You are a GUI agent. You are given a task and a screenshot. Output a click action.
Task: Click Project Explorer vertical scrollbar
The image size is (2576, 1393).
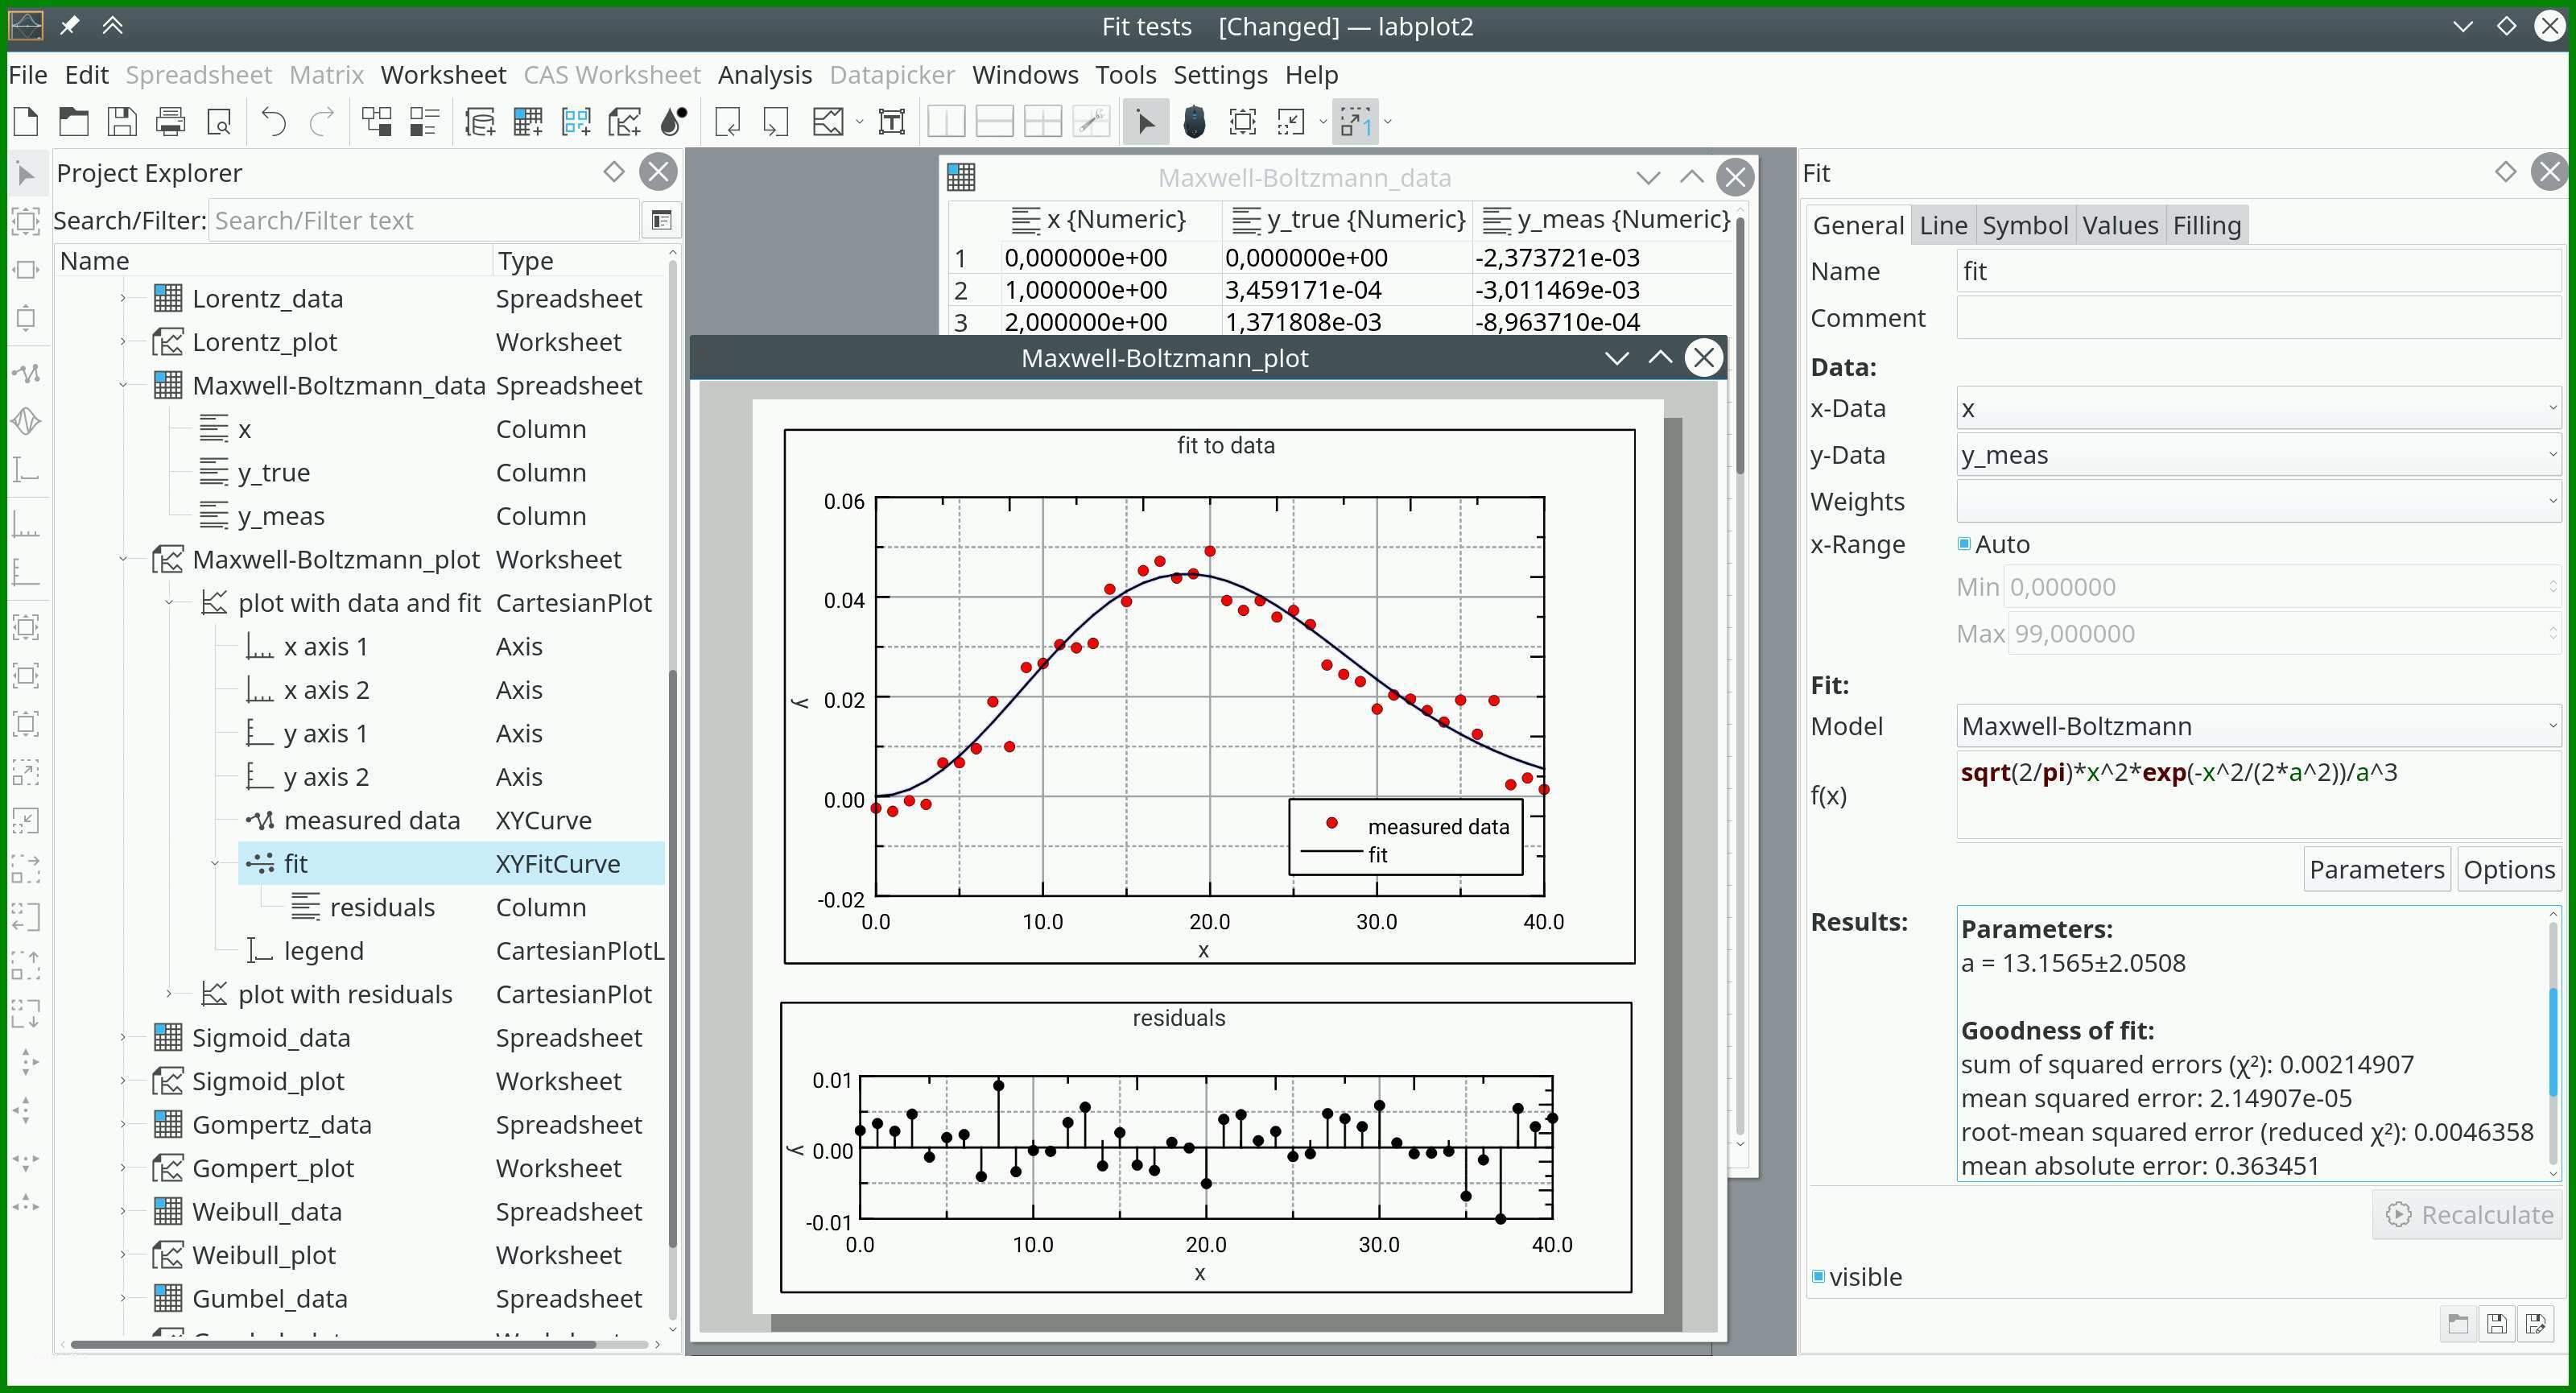(x=673, y=958)
